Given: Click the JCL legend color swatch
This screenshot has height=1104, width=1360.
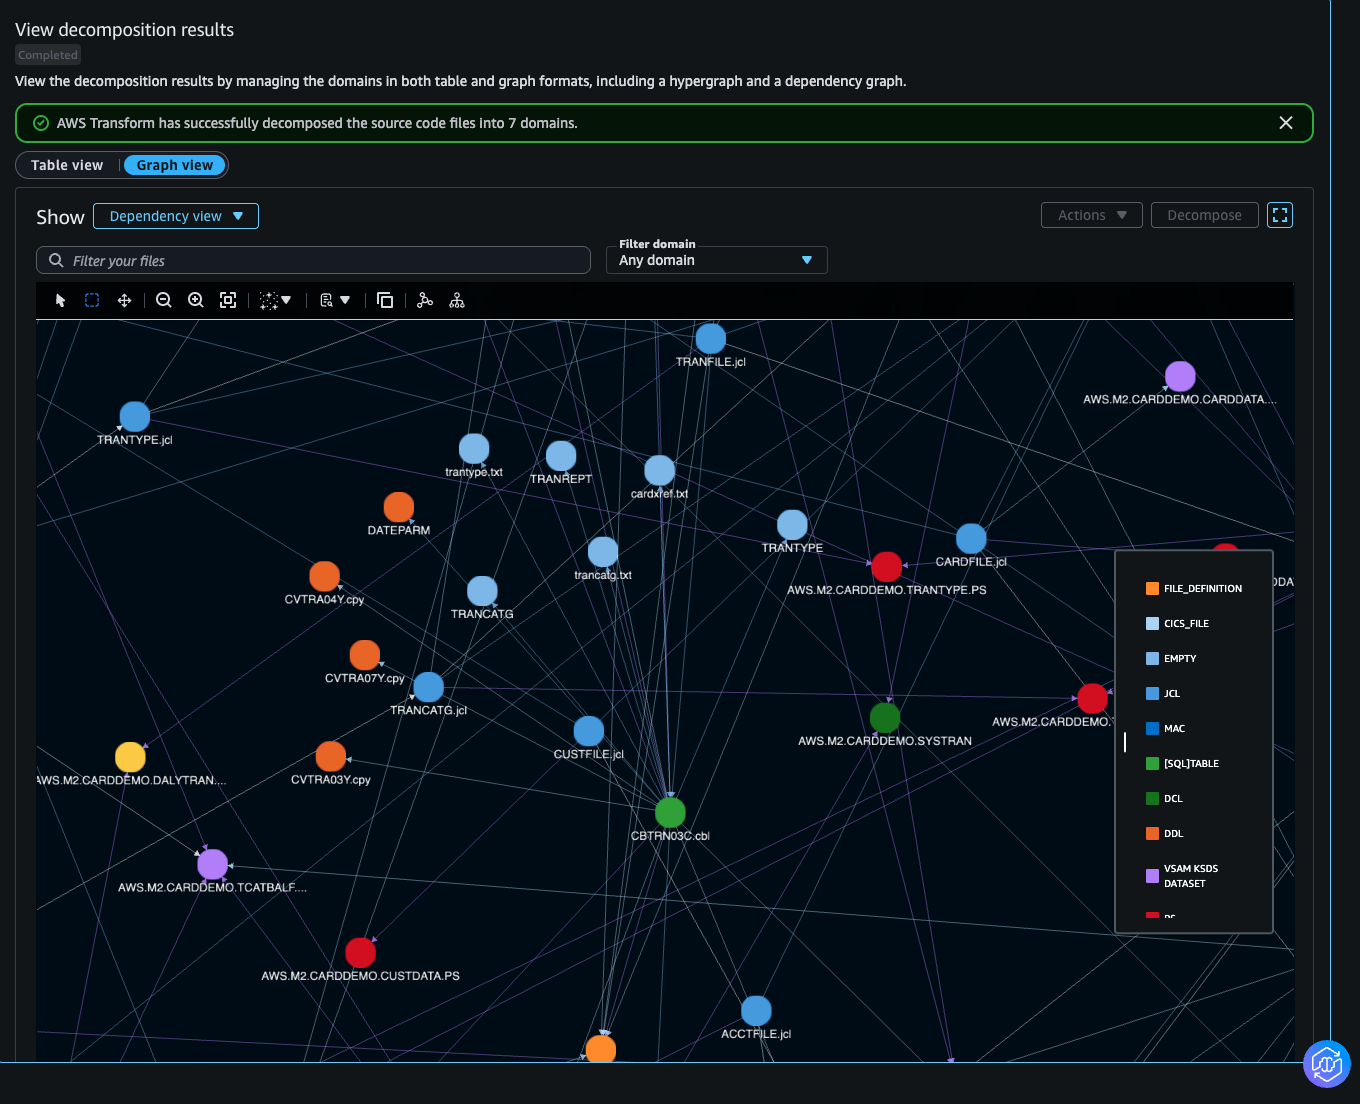Looking at the screenshot, I should [x=1152, y=694].
